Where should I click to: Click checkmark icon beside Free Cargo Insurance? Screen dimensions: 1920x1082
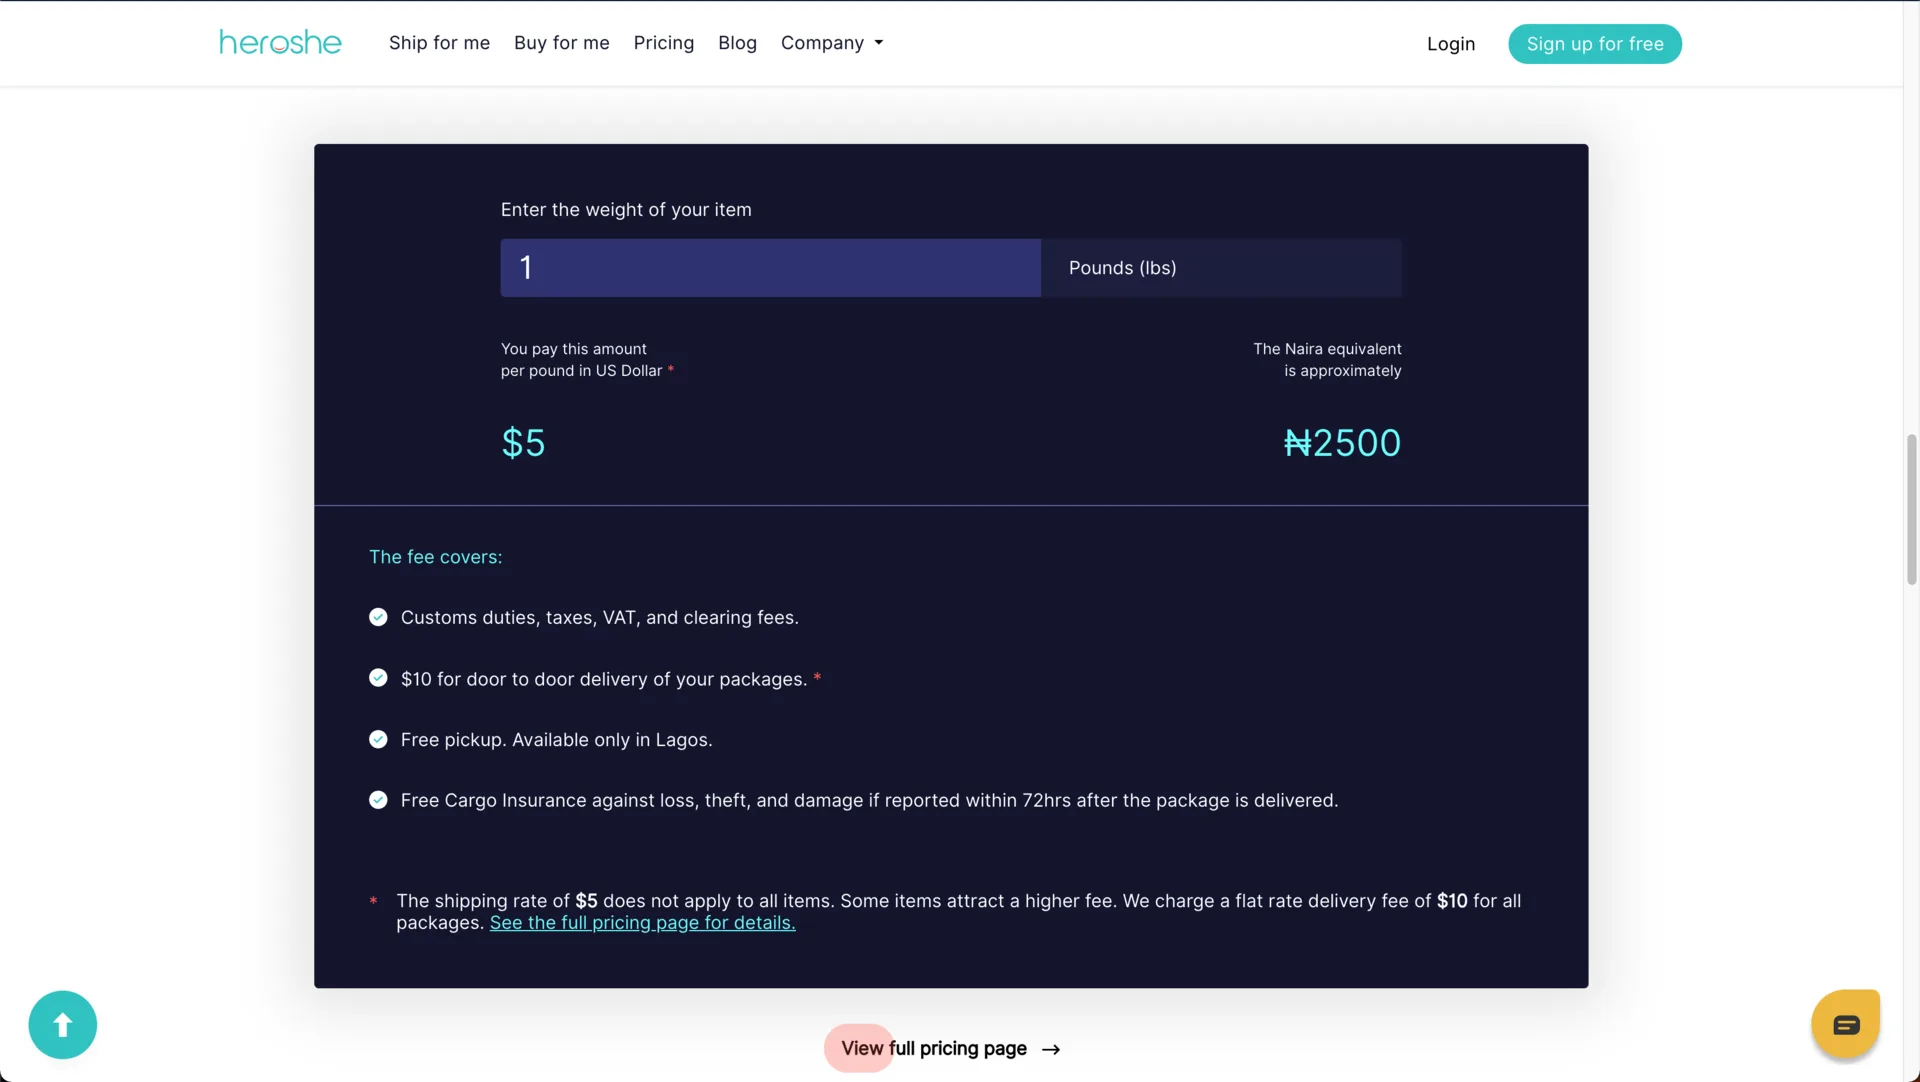tap(378, 800)
